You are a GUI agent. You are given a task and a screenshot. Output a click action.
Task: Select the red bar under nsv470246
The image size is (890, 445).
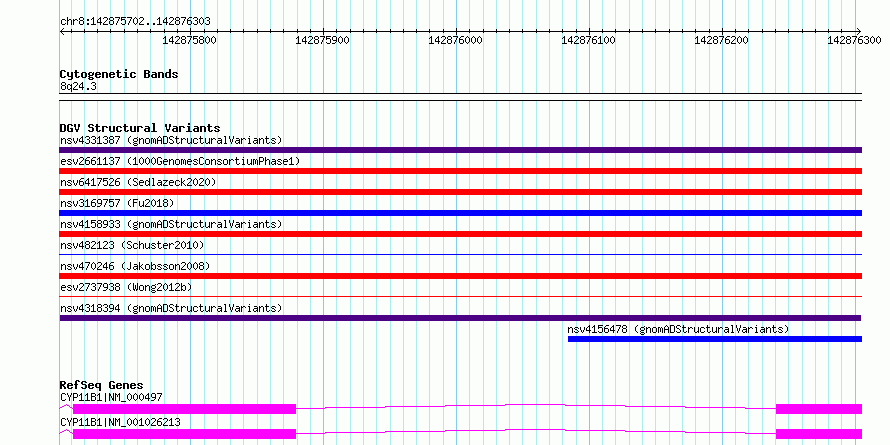pos(460,276)
